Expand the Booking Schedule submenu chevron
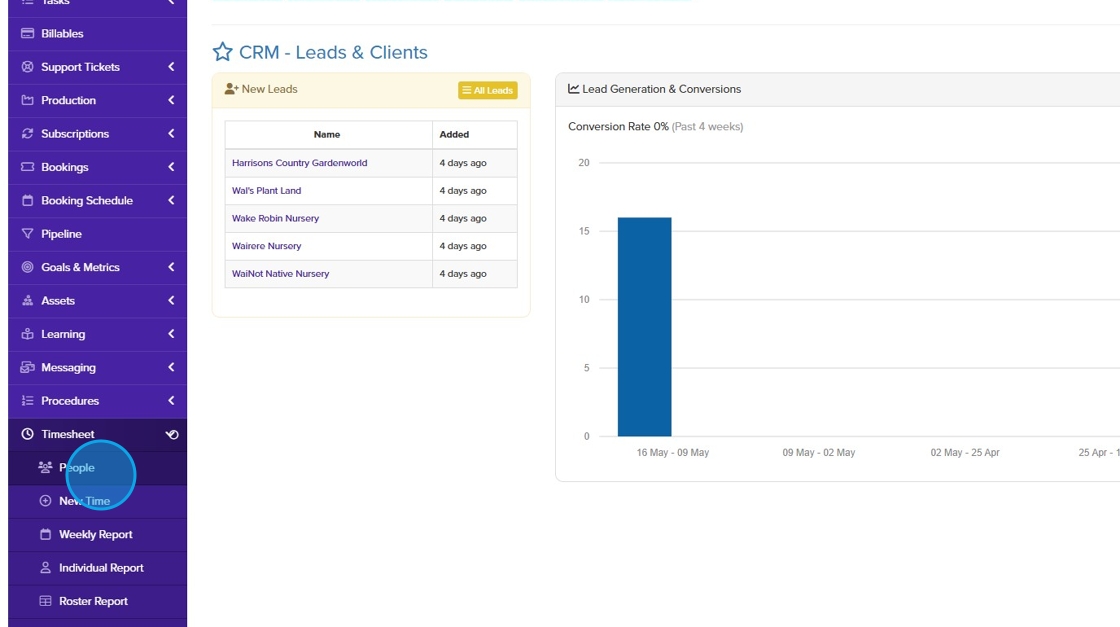Viewport: 1120px width, 627px height. pyautogui.click(x=171, y=200)
